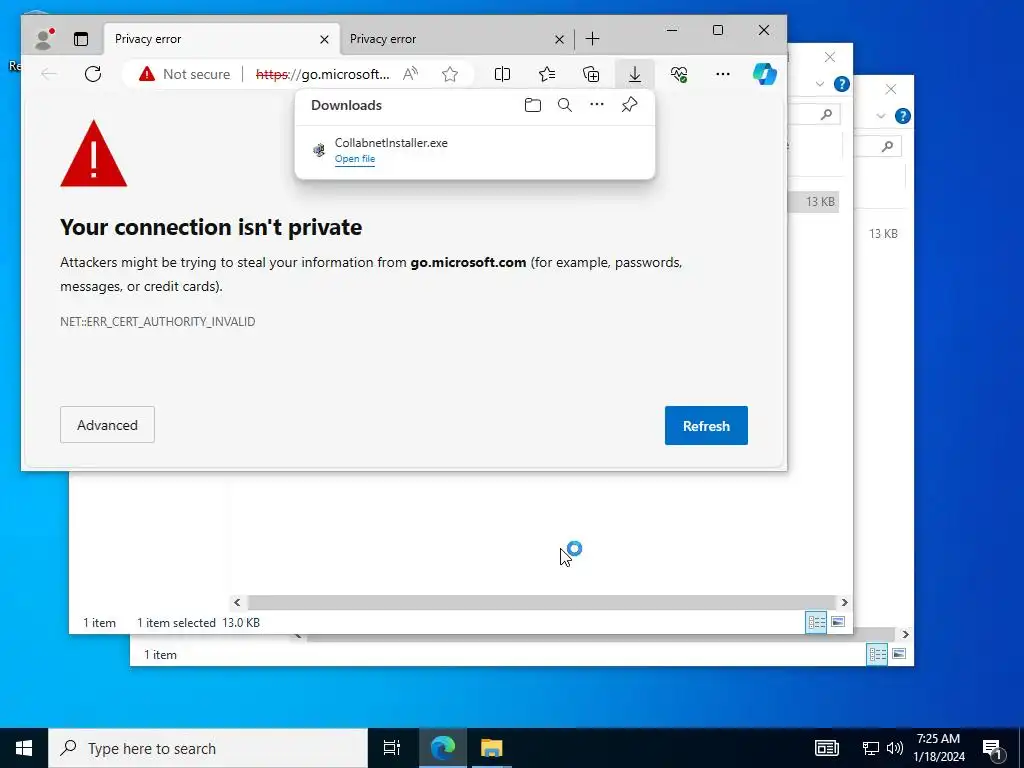Open a new tab with plus button
Screen dimensions: 1024x768
point(592,39)
